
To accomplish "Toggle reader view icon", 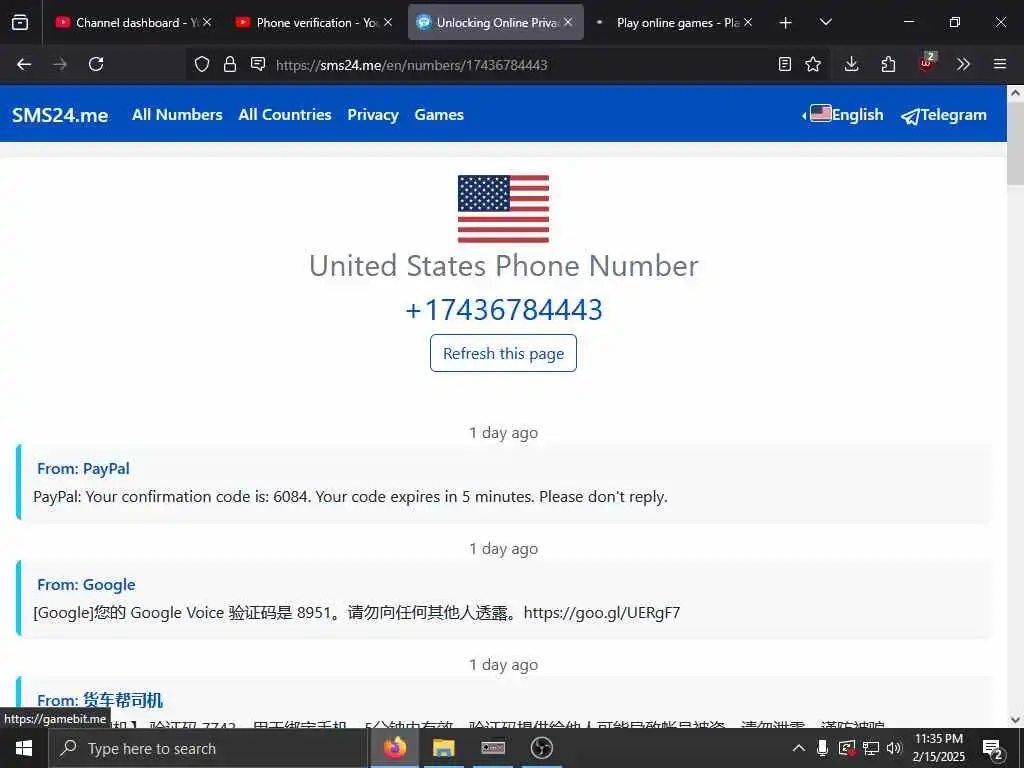I will pyautogui.click(x=785, y=64).
